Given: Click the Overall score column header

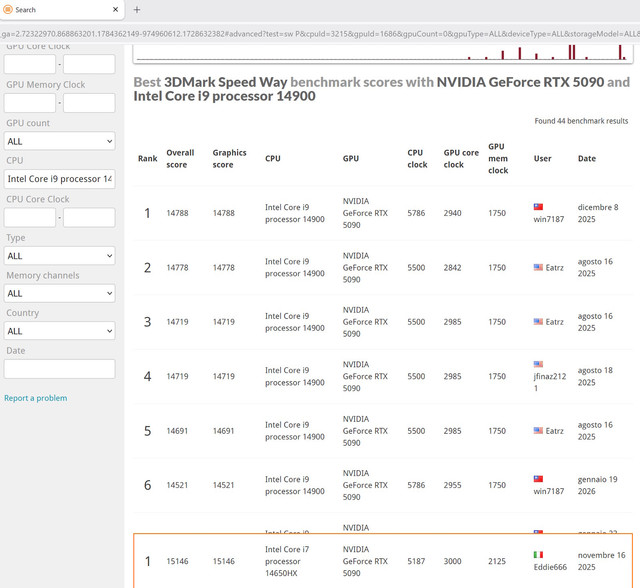Looking at the screenshot, I should pyautogui.click(x=180, y=158).
